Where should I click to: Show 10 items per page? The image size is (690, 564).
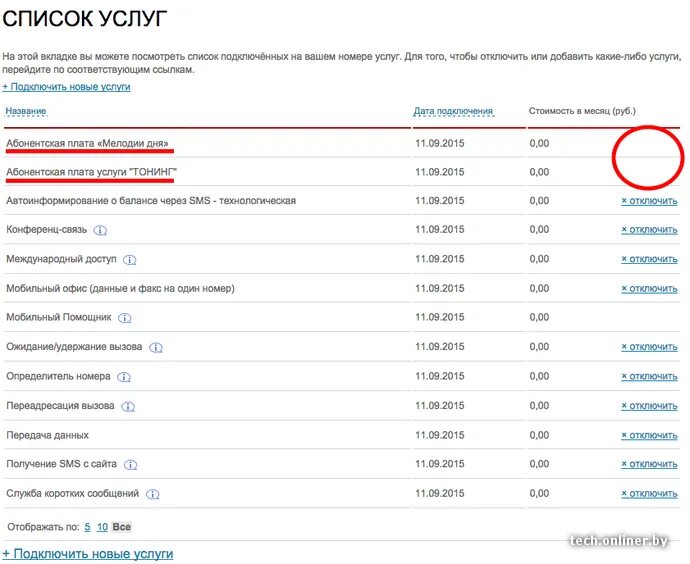pyautogui.click(x=103, y=527)
